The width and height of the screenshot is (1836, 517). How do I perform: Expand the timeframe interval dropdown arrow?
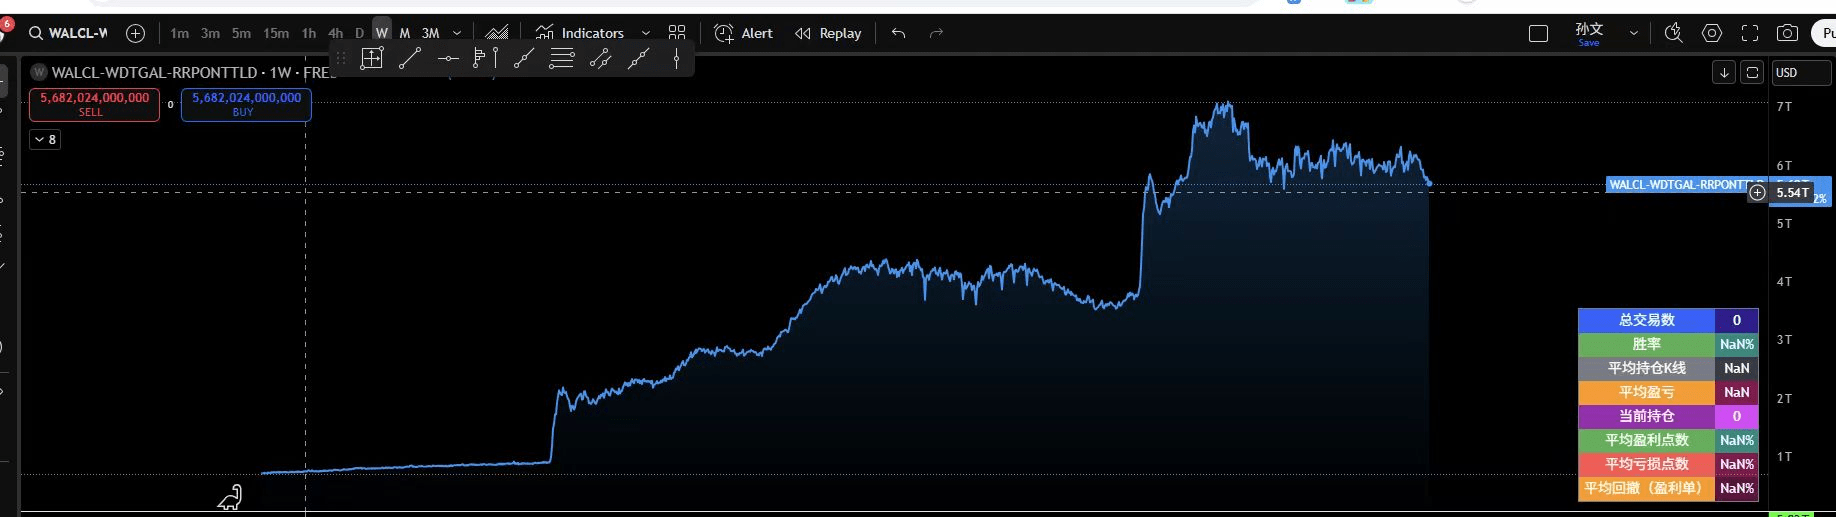click(x=457, y=33)
